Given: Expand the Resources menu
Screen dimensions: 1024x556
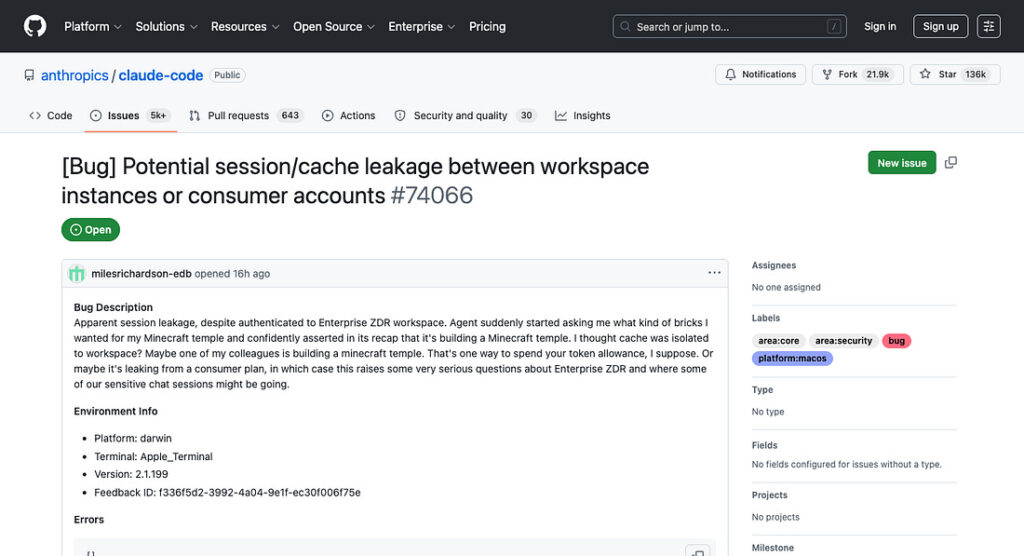Looking at the screenshot, I should (245, 27).
